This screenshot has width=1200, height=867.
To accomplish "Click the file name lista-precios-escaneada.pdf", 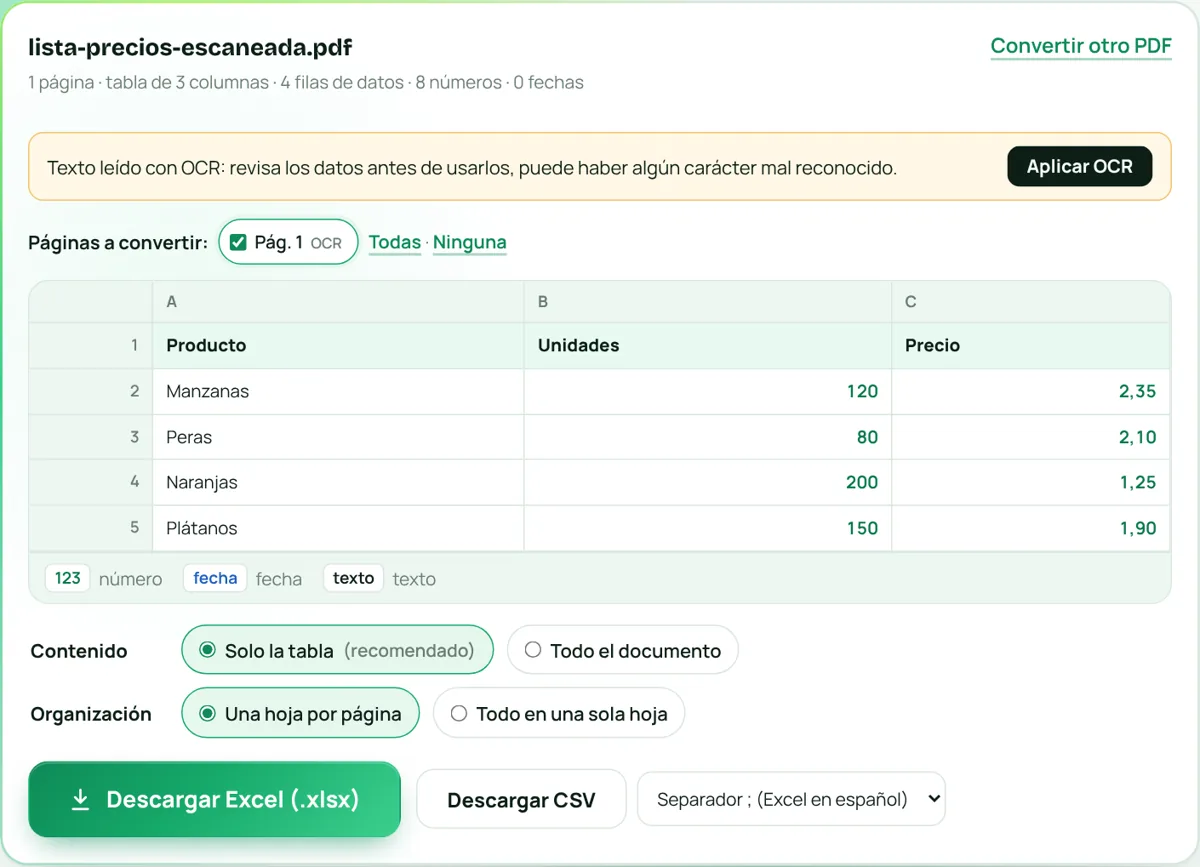I will [x=190, y=47].
